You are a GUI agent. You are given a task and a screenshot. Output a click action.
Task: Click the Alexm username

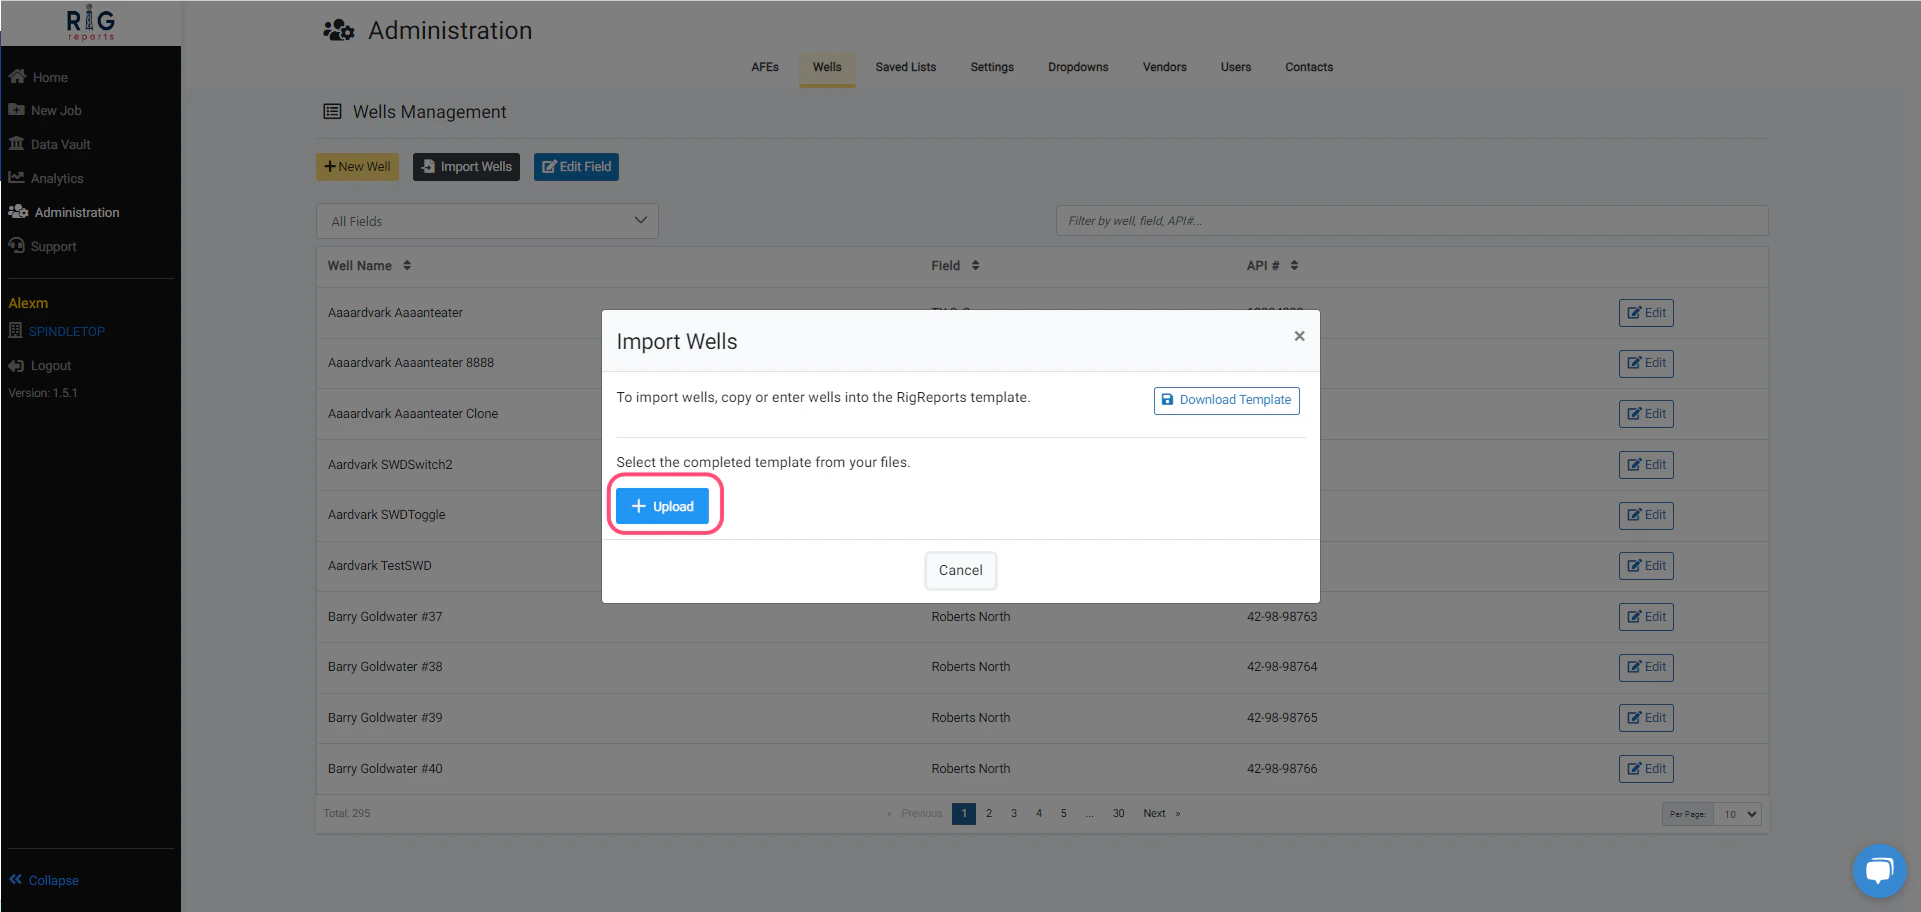[28, 303]
